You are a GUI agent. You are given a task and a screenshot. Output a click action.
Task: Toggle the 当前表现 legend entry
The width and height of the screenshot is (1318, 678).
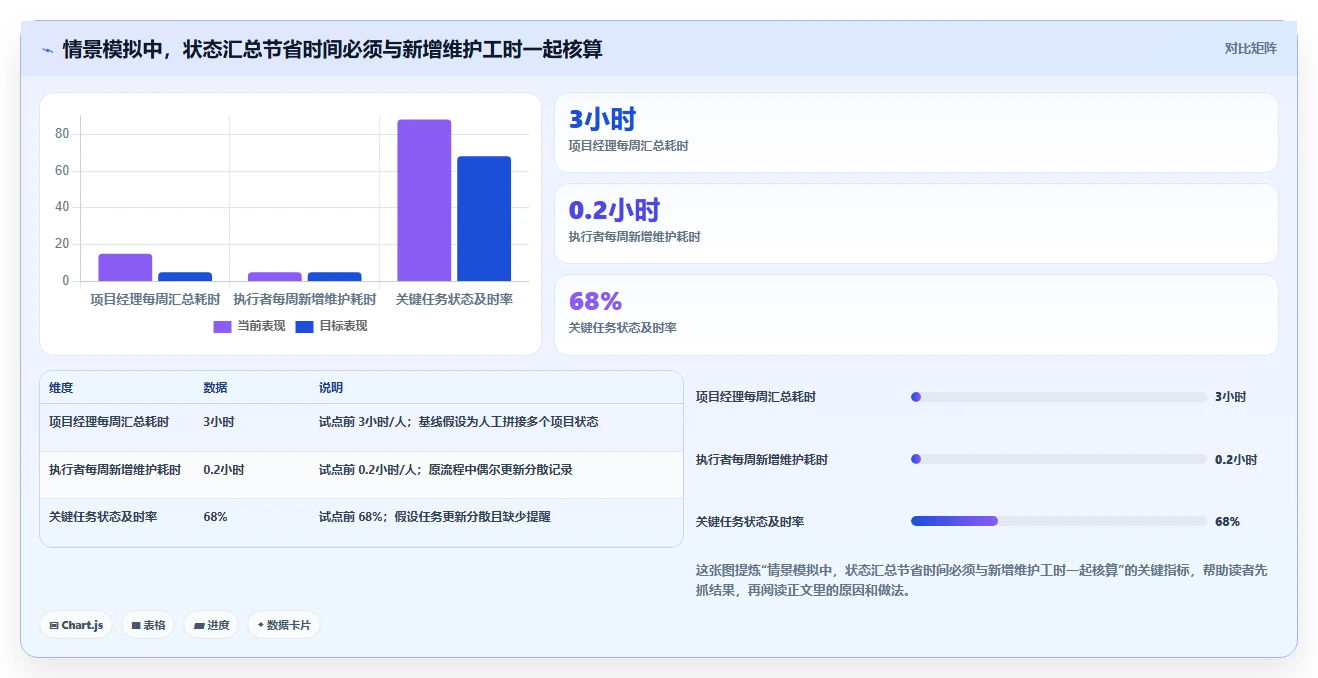(x=250, y=326)
